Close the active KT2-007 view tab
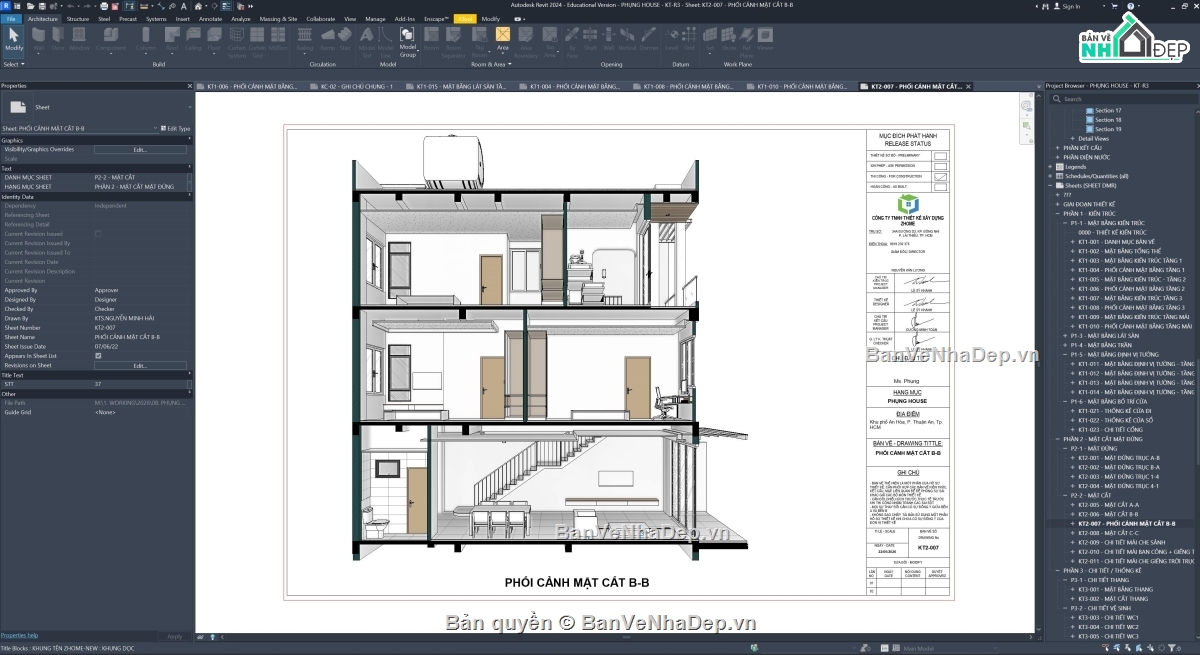1200x655 pixels. (968, 87)
